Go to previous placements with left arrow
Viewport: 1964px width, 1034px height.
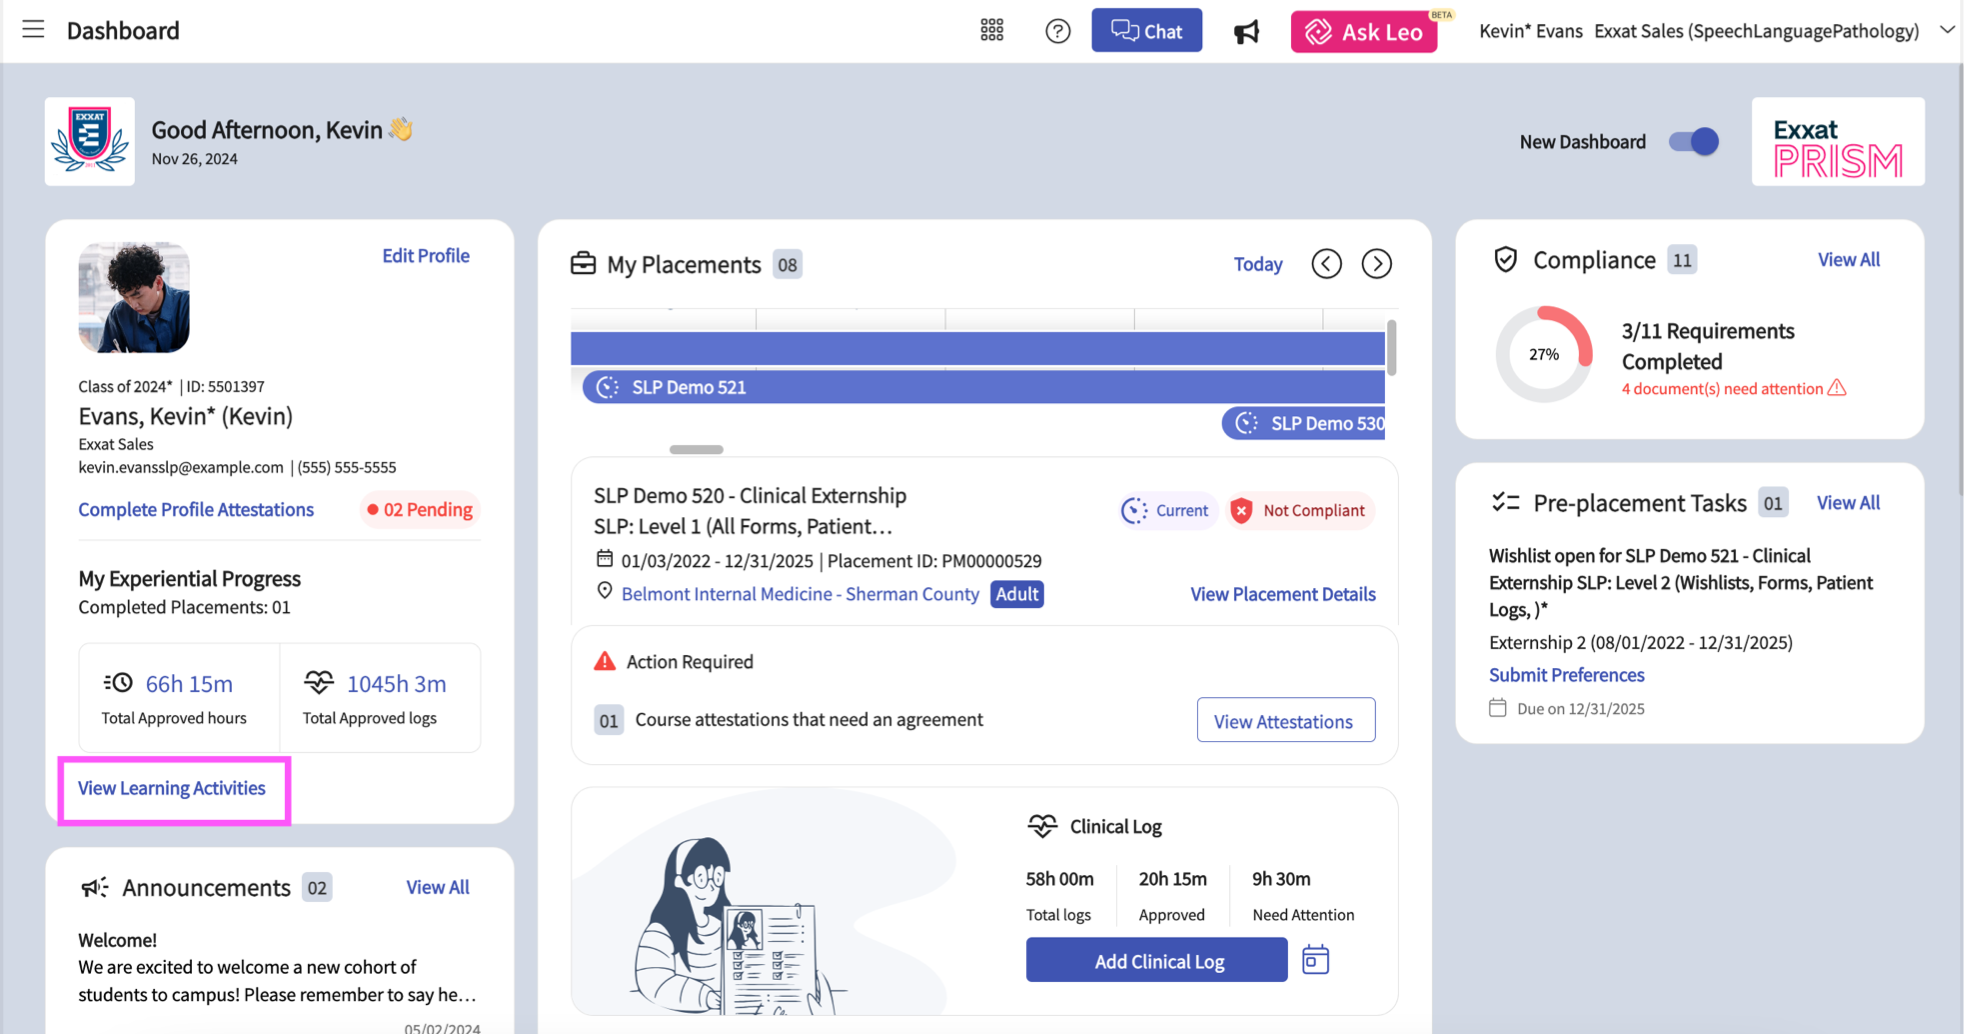coord(1326,264)
